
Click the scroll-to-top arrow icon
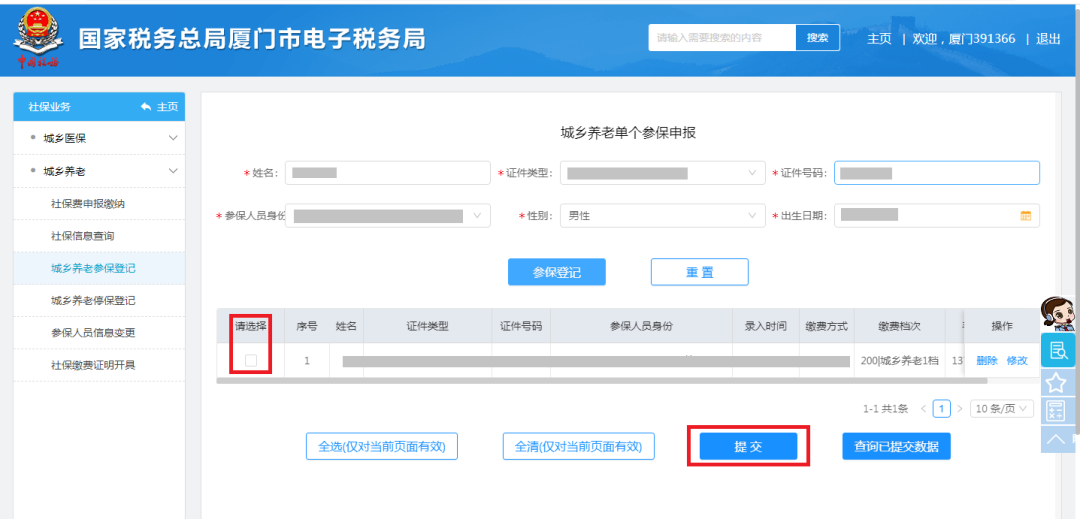click(x=1056, y=438)
